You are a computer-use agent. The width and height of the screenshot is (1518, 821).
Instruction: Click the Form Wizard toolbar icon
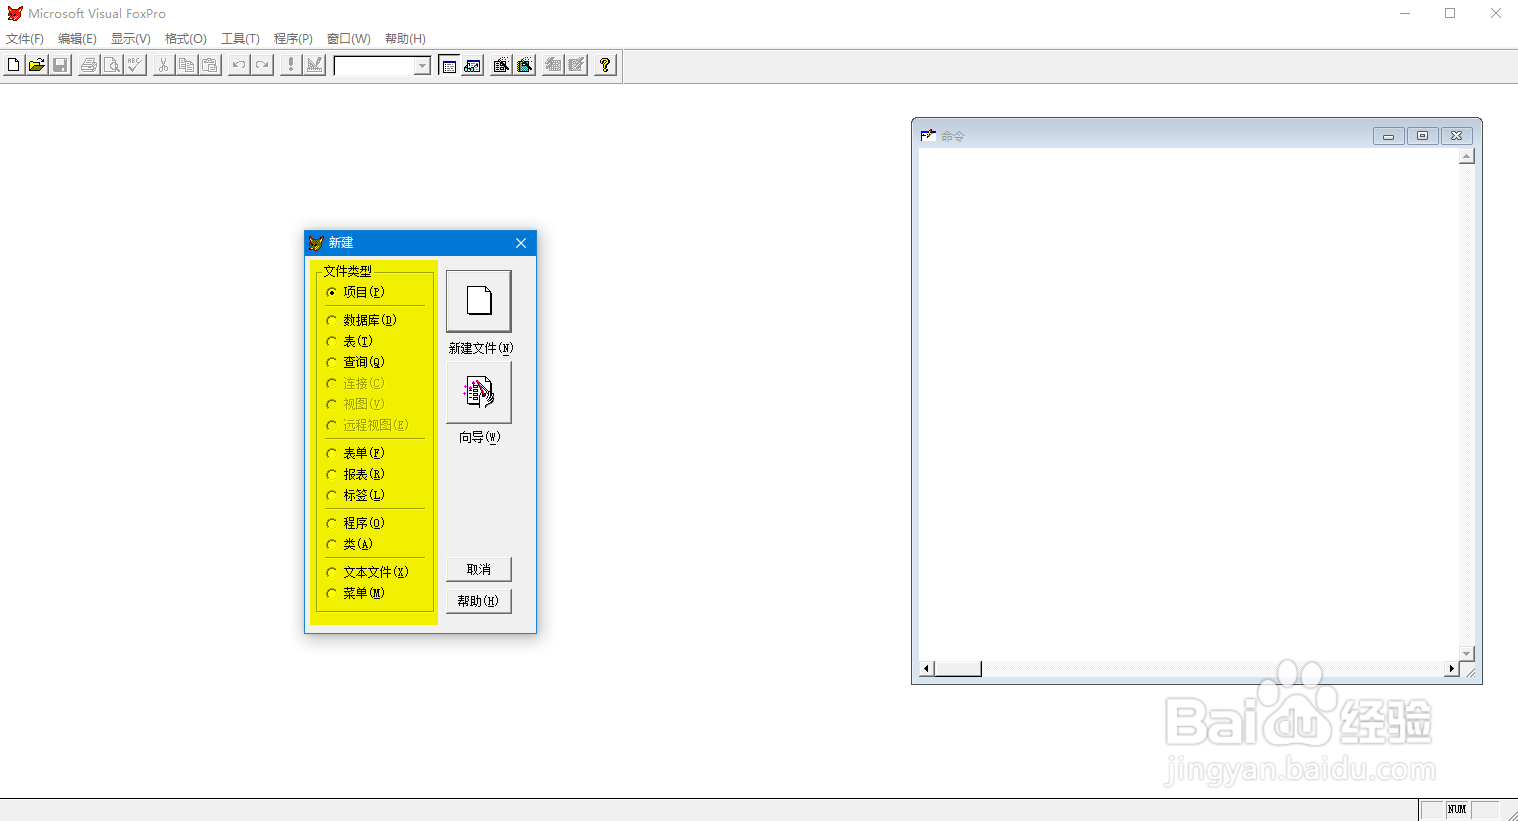click(x=501, y=65)
